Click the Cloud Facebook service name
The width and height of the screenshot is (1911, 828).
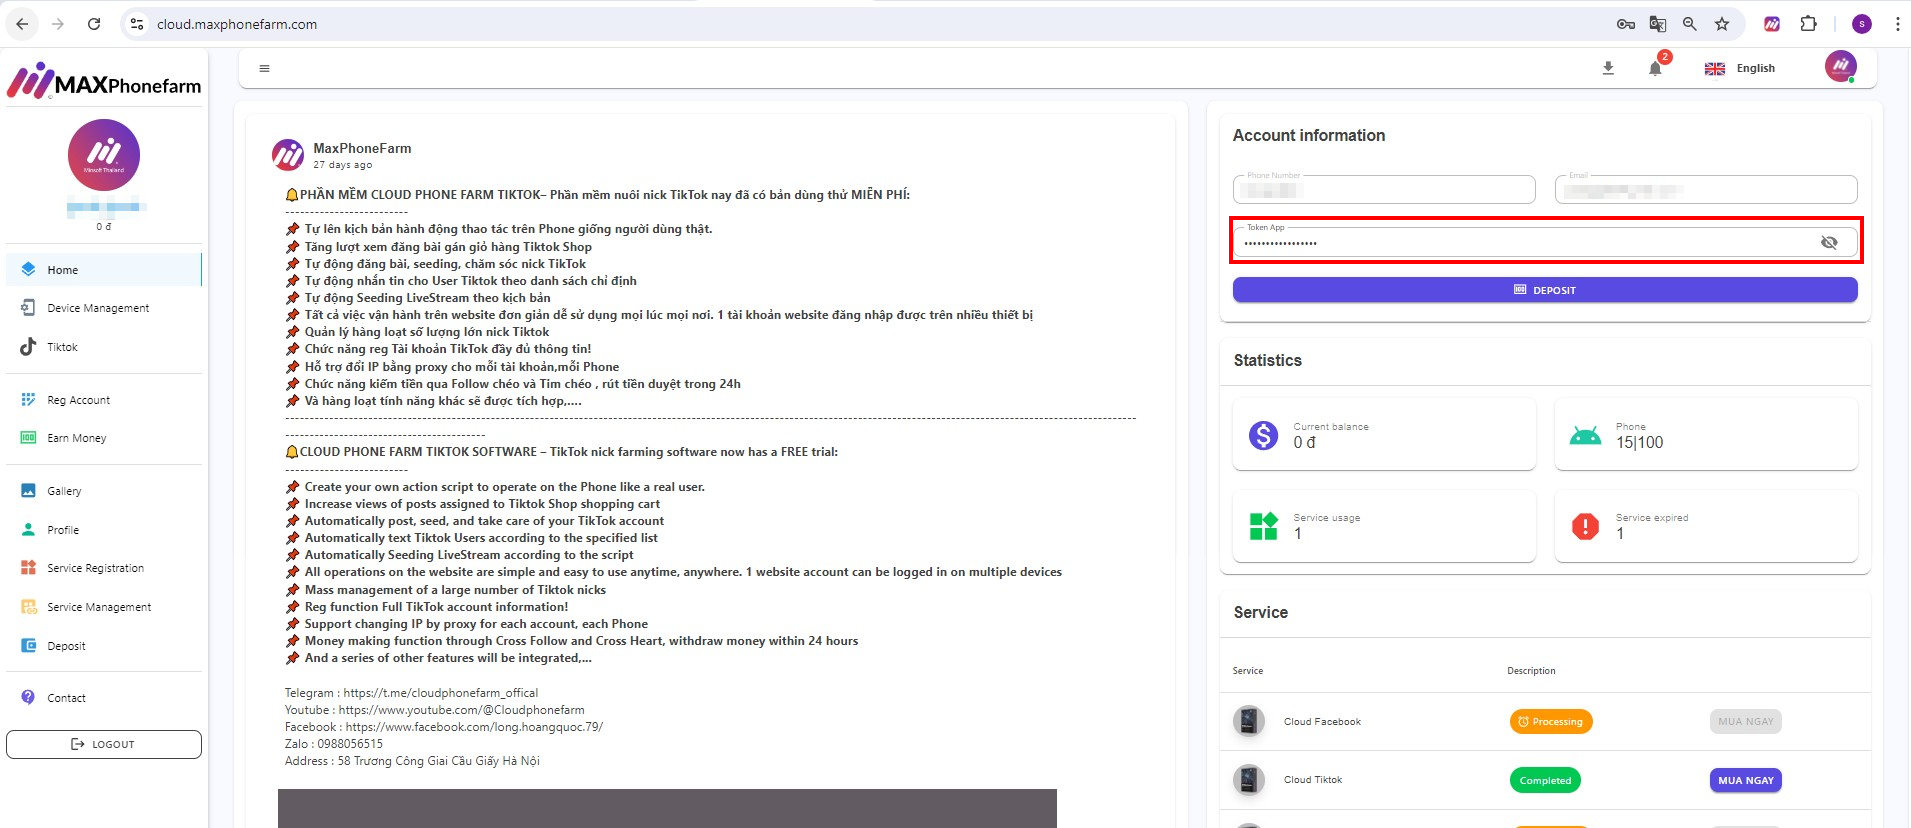click(1322, 722)
